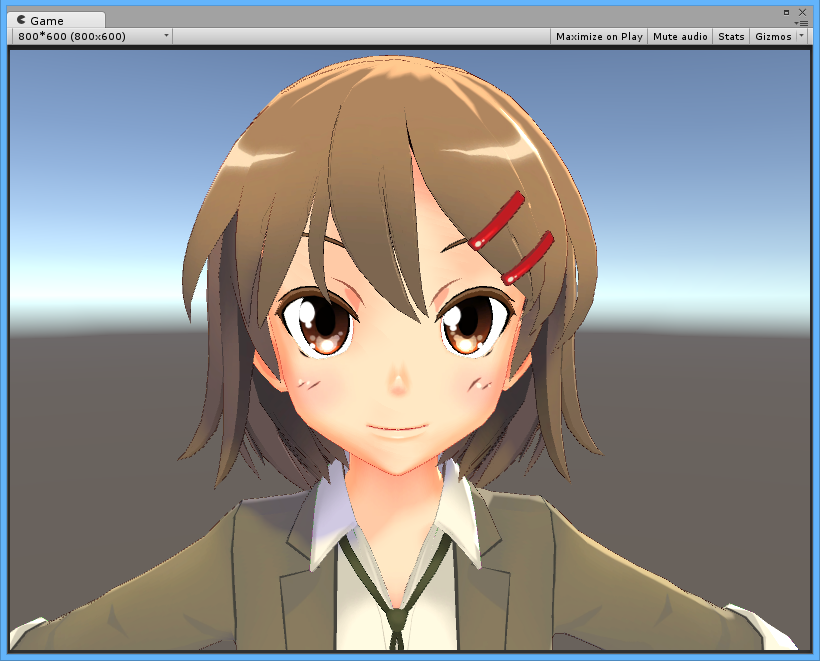820x661 pixels.
Task: Click the character's mouth
Action: [x=397, y=429]
